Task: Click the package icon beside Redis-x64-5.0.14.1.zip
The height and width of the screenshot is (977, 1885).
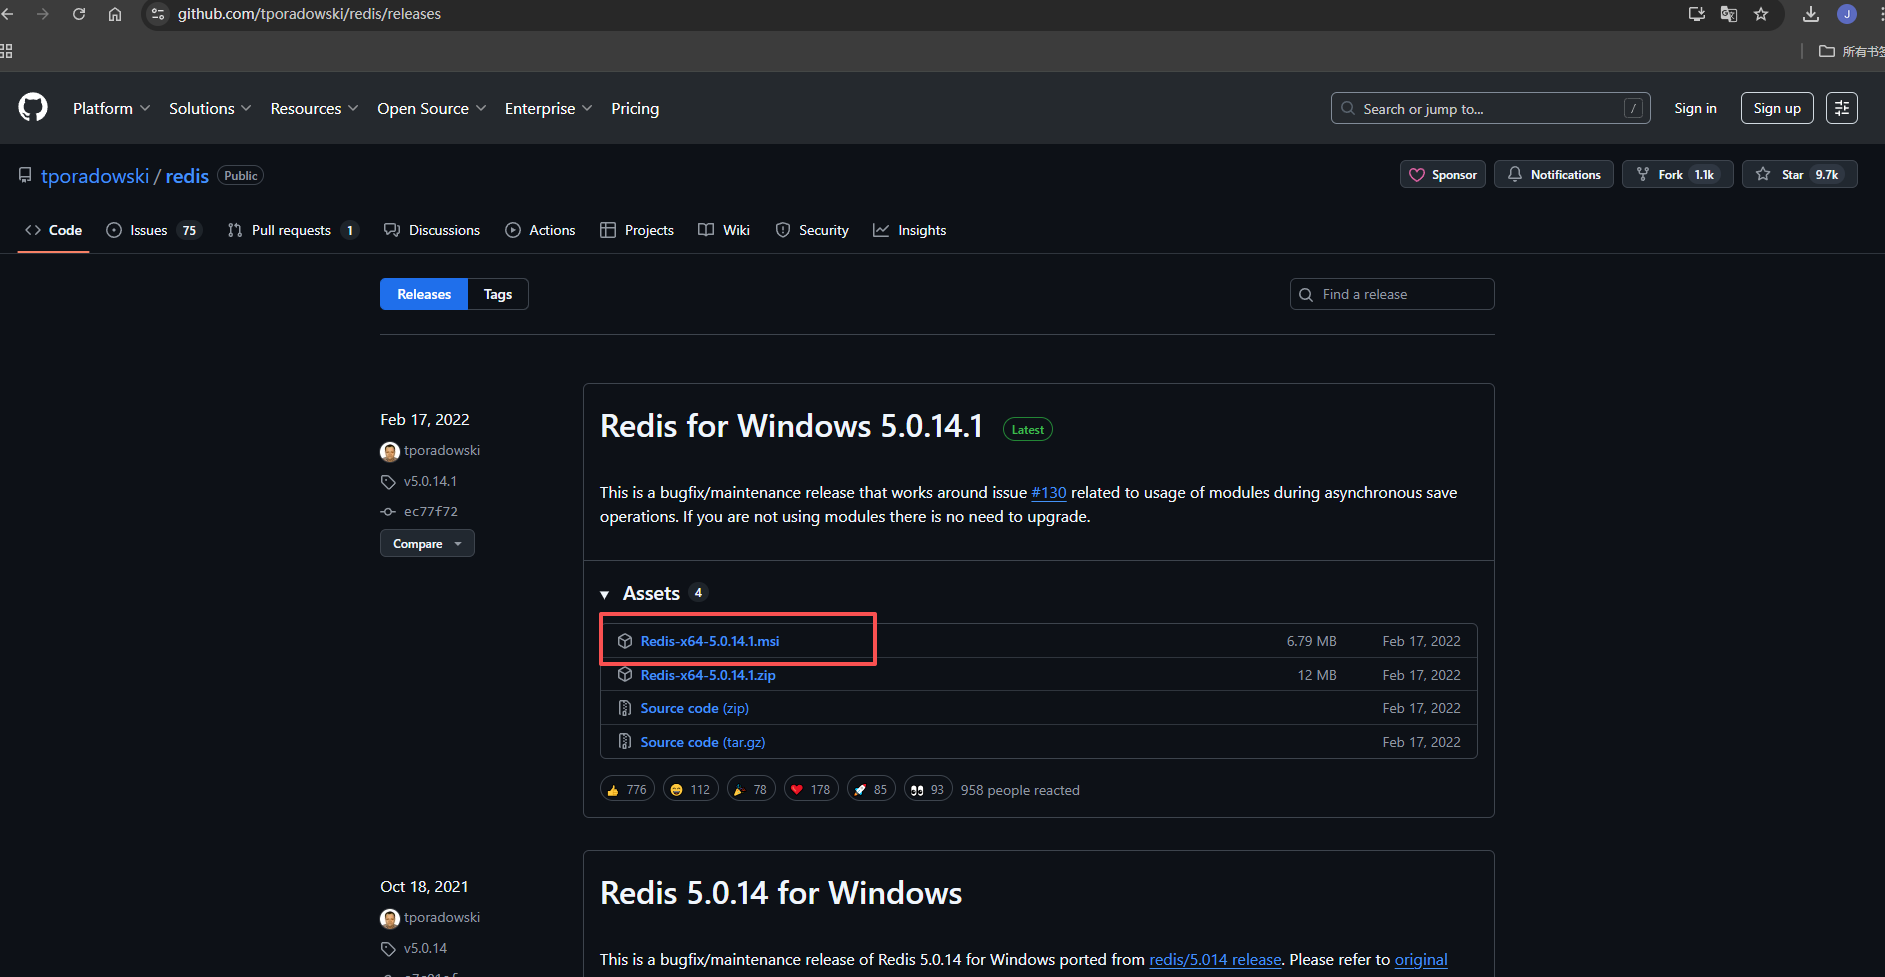Action: click(x=625, y=675)
